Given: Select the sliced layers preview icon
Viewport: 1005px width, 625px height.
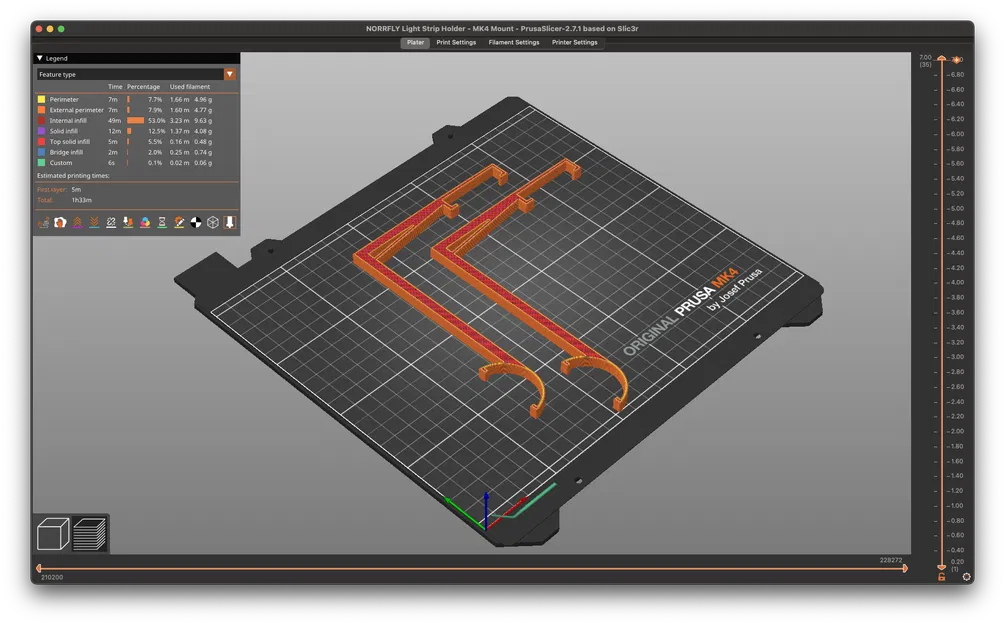Looking at the screenshot, I should tap(89, 534).
